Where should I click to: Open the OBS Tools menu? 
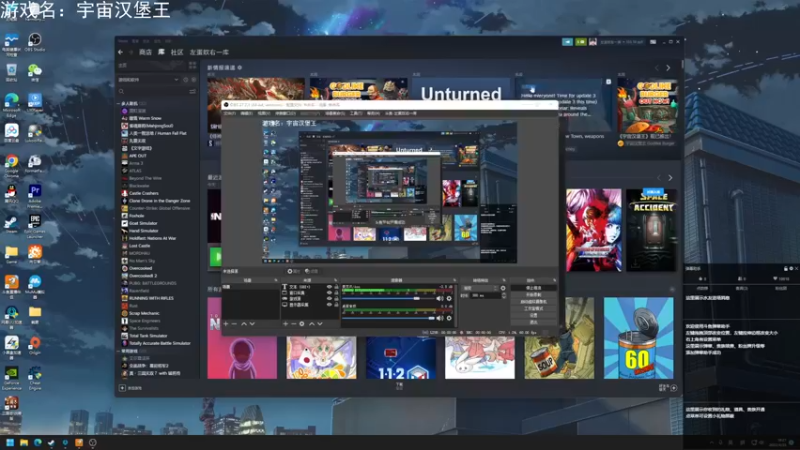pos(356,113)
